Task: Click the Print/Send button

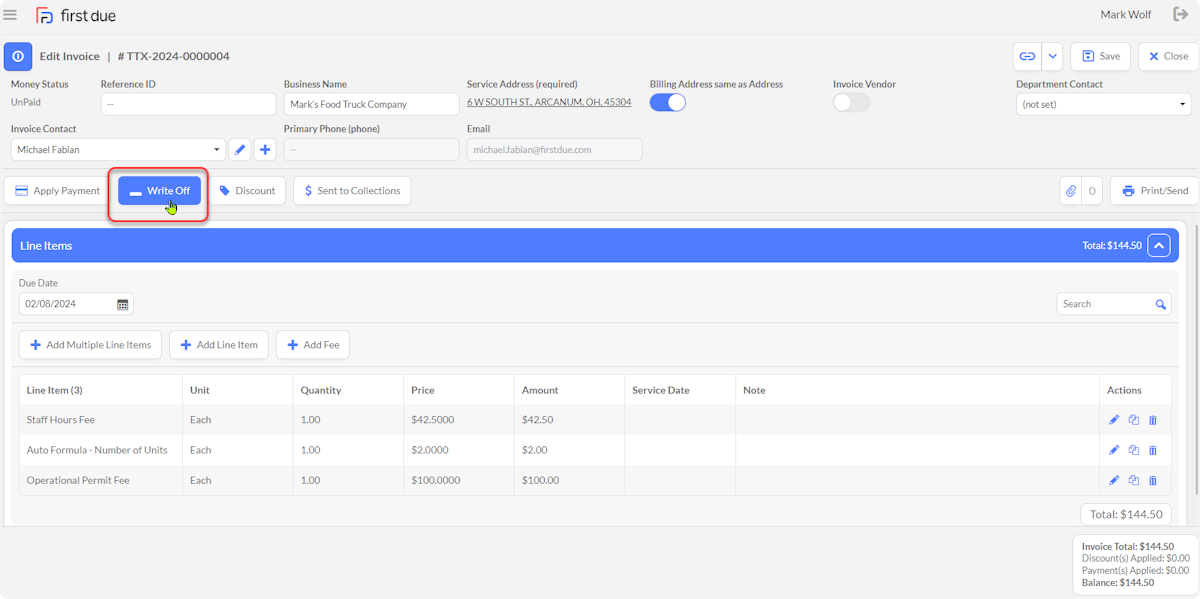Action: [1154, 191]
